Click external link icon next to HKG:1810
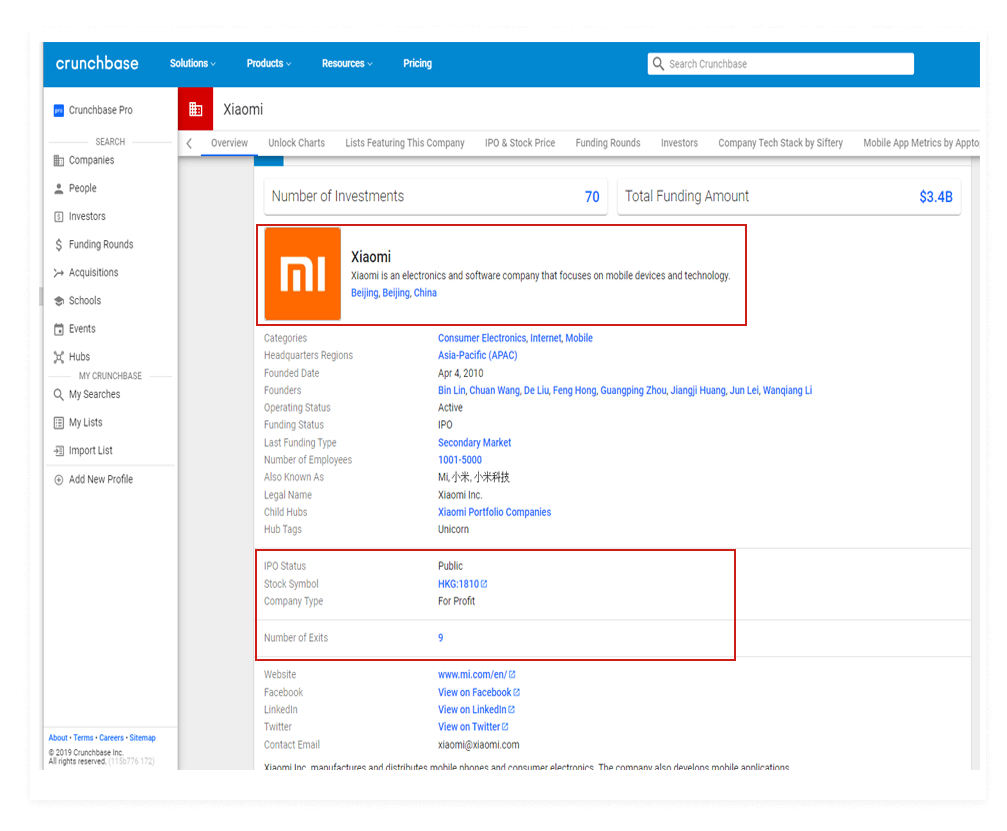 point(484,584)
